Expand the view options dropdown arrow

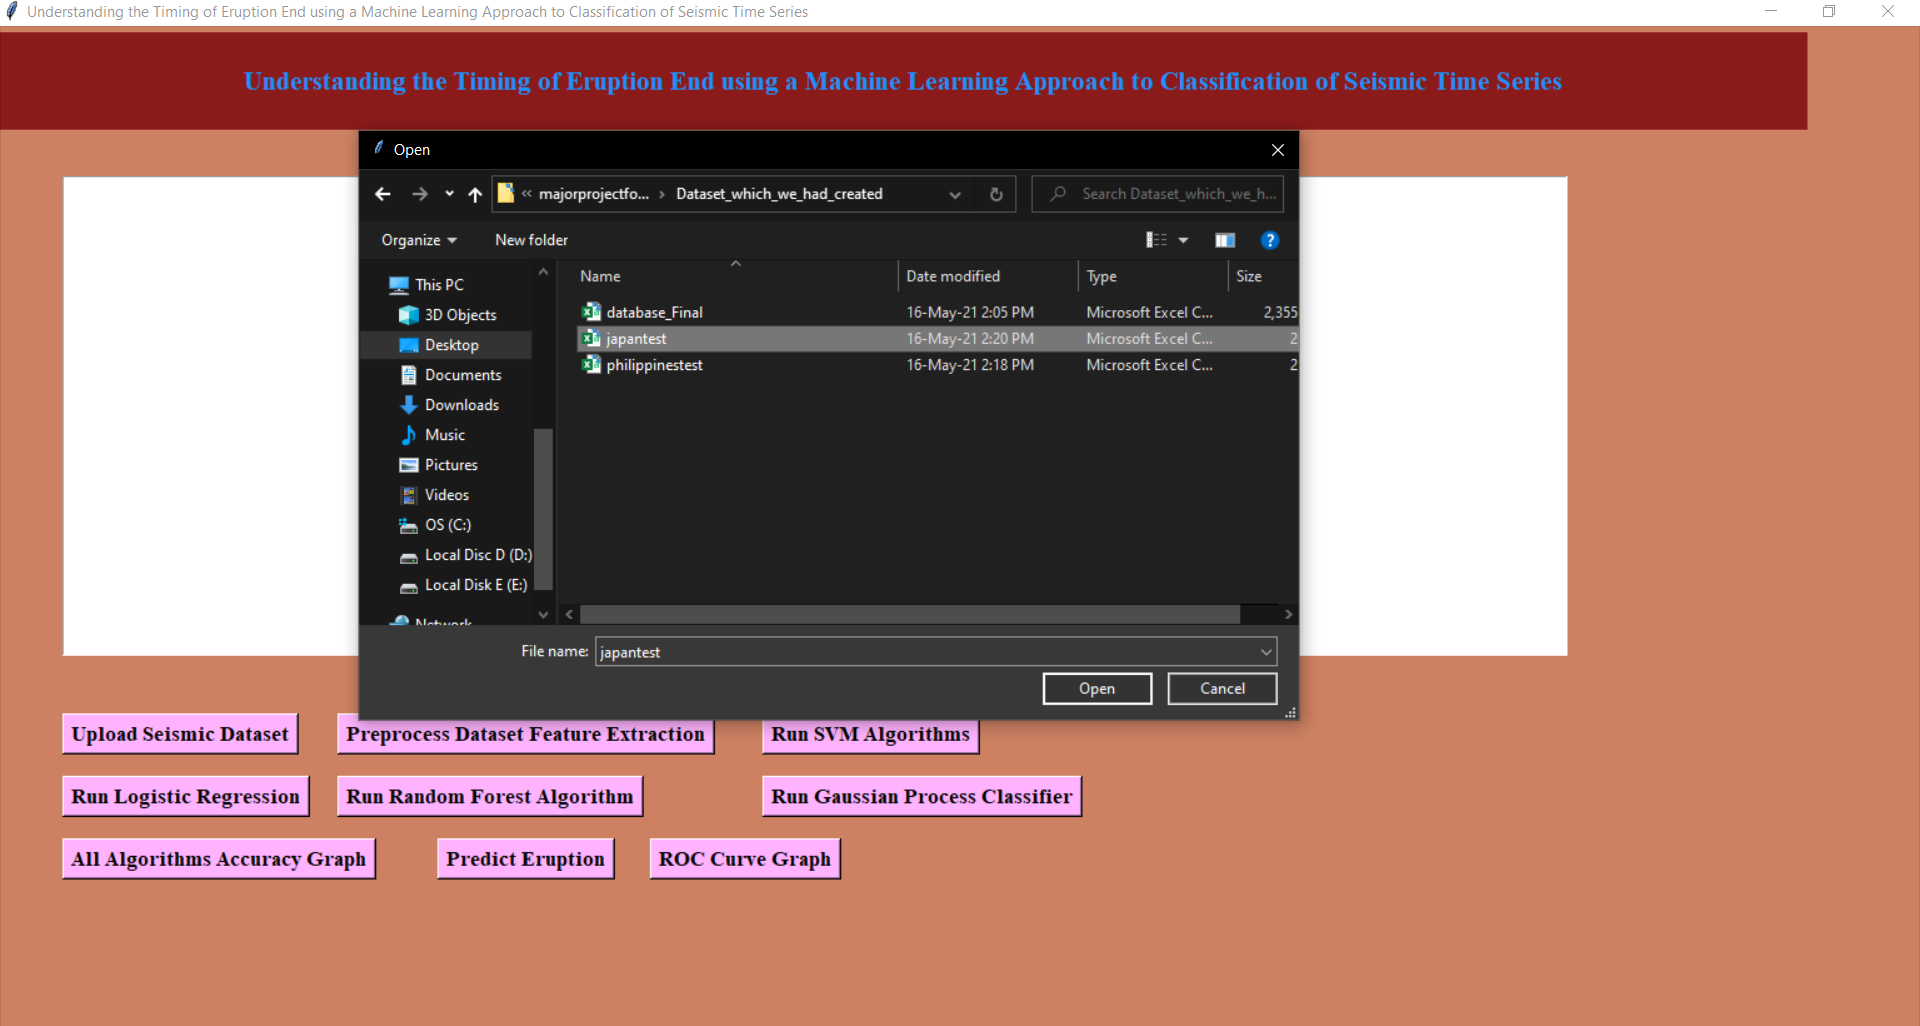tap(1183, 240)
